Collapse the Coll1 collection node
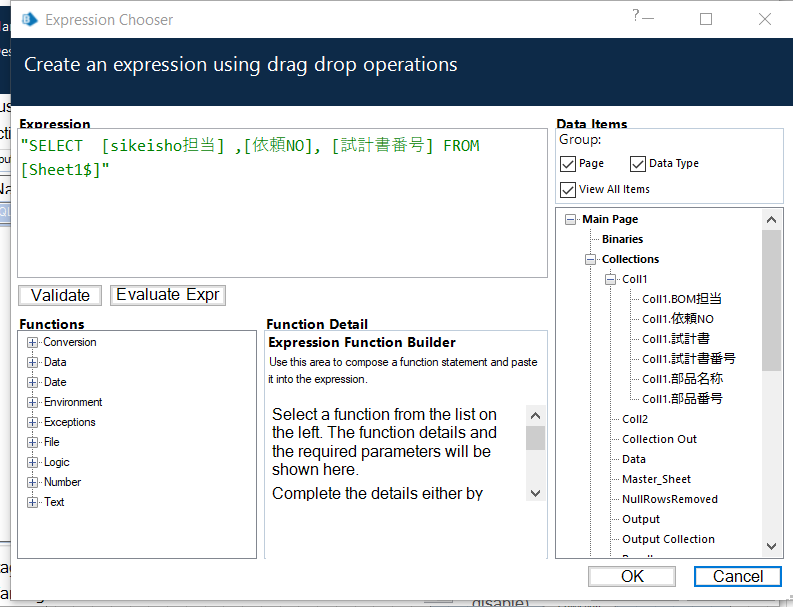Image resolution: width=793 pixels, height=607 pixels. coord(611,279)
